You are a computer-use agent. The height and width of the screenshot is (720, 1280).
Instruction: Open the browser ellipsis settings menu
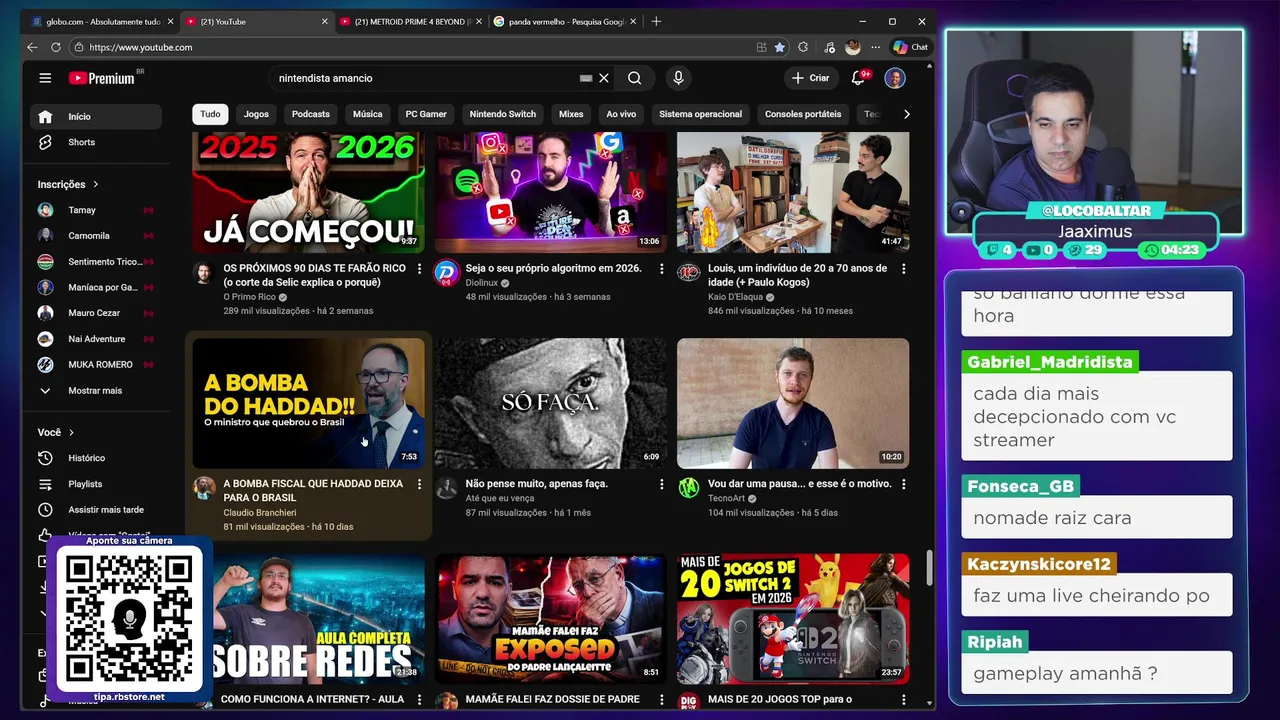(876, 47)
